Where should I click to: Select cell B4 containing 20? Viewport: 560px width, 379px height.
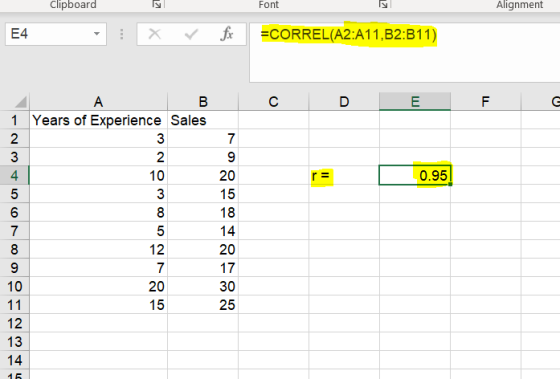(203, 175)
